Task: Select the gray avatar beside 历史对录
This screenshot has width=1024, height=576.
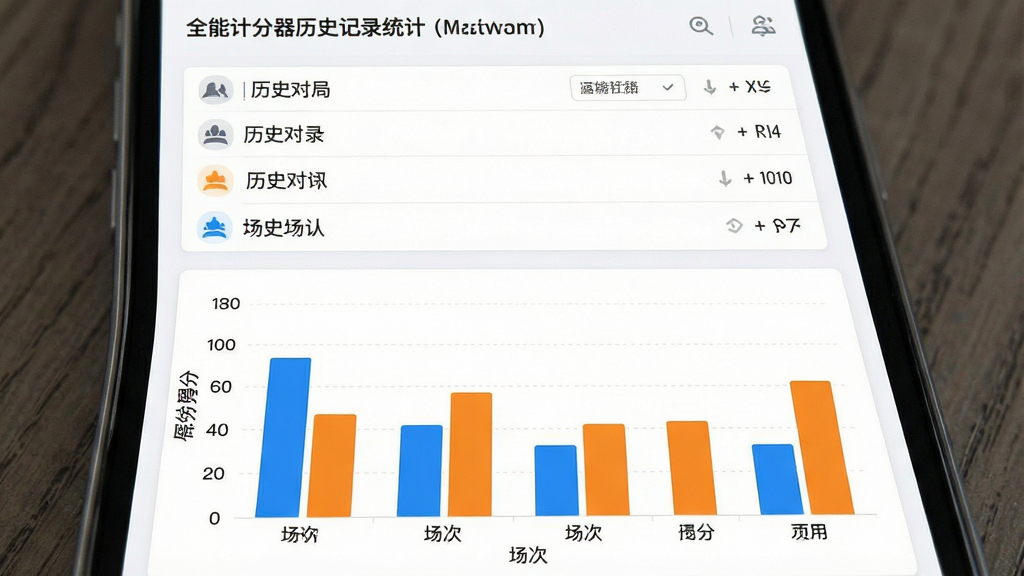Action: click(x=216, y=135)
